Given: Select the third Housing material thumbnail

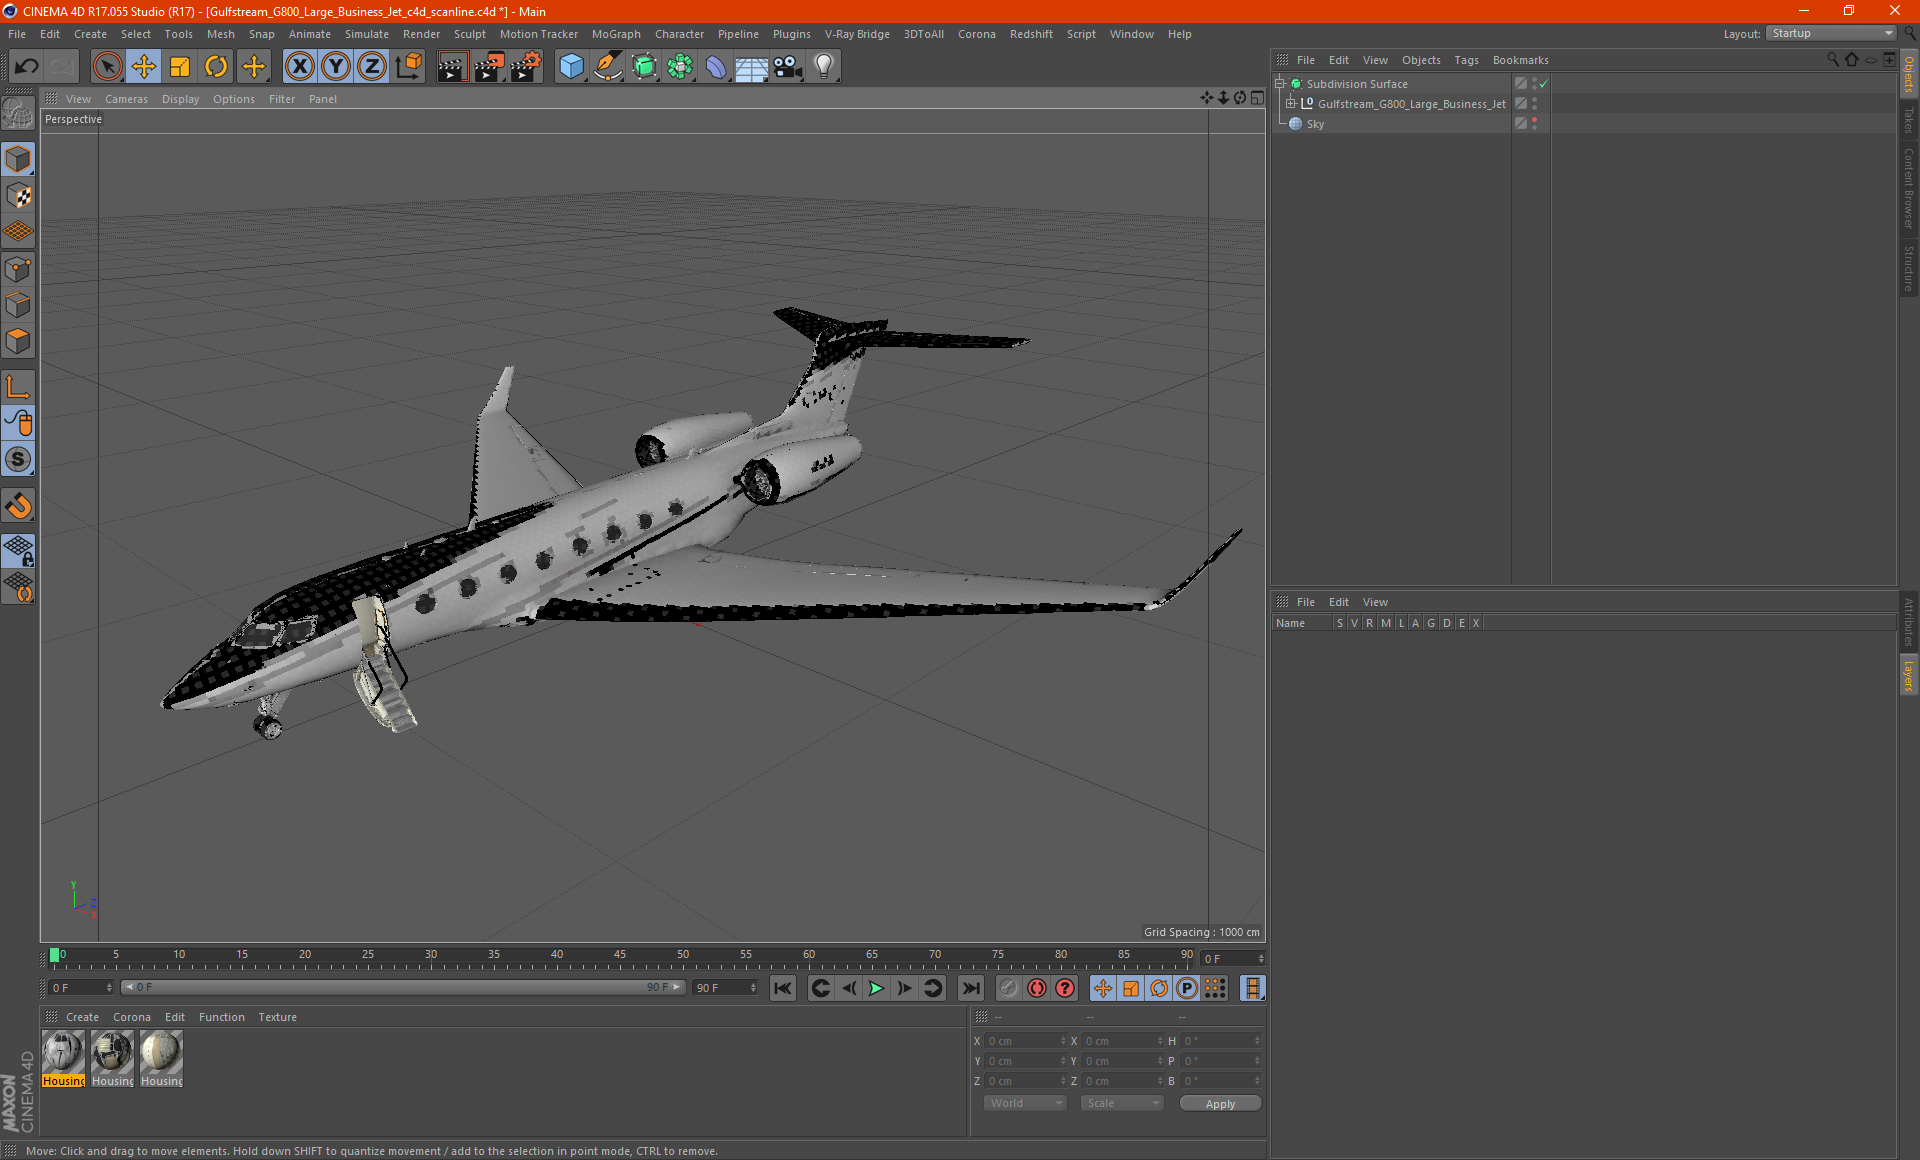Looking at the screenshot, I should coord(161,1059).
